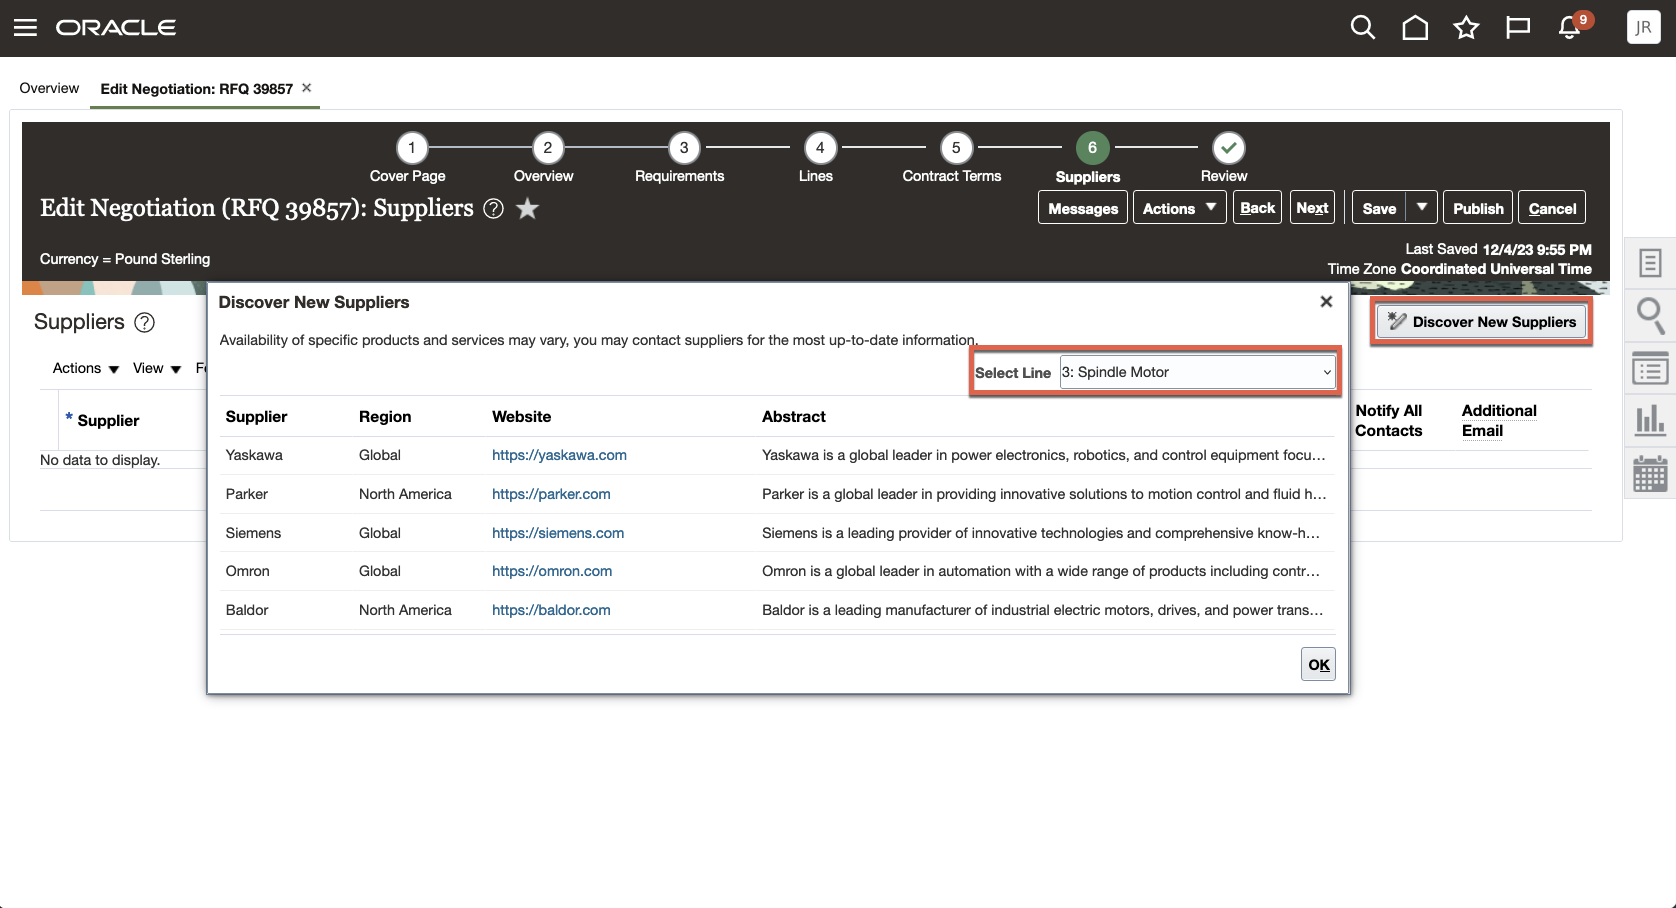
Task: Click the Next button
Action: point(1312,208)
